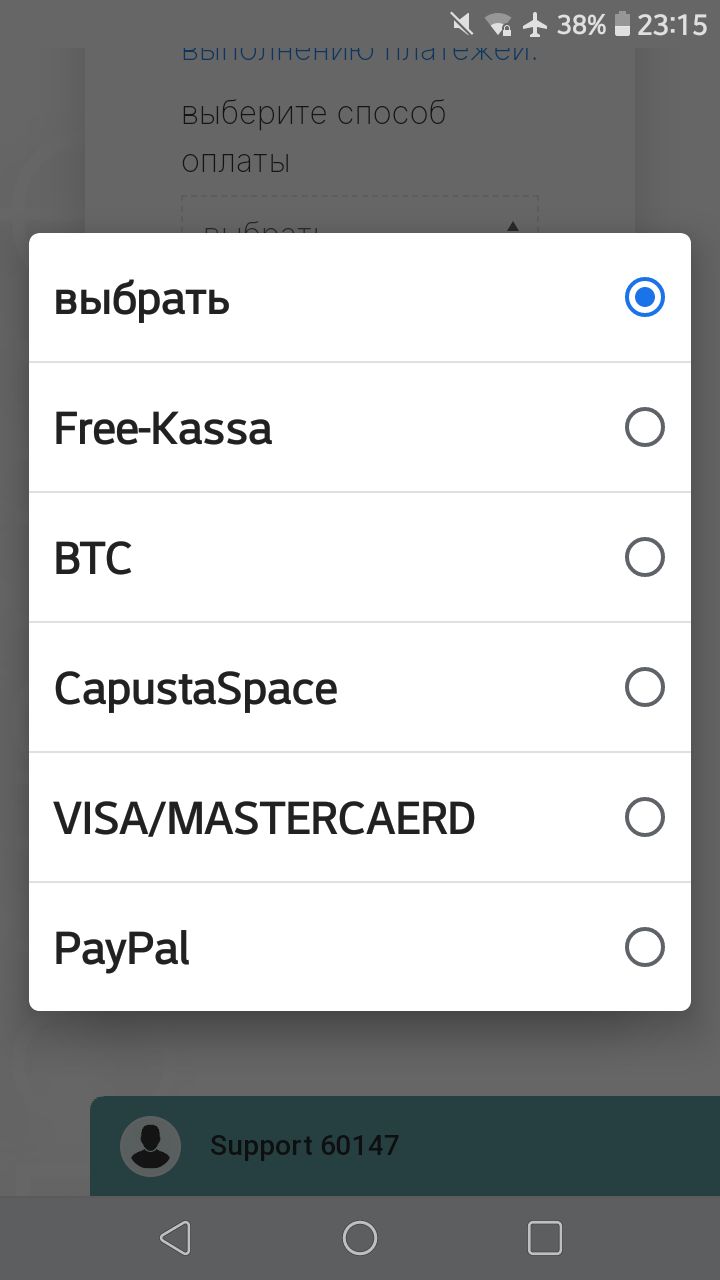
Task: Open the Support 60147 chat bar
Action: (405, 1146)
